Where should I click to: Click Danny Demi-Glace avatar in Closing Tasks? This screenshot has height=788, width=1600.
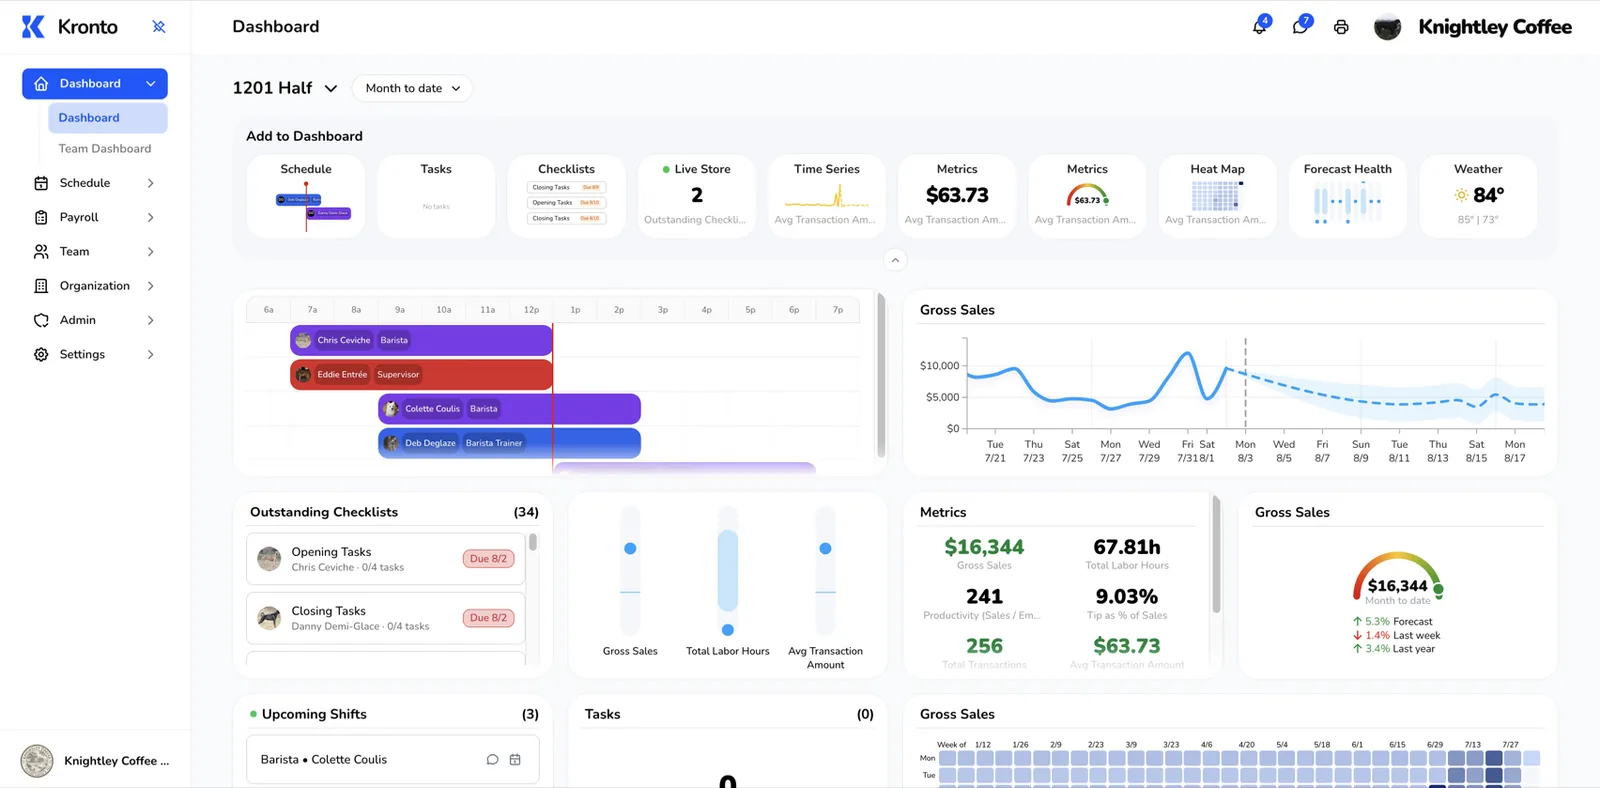269,618
